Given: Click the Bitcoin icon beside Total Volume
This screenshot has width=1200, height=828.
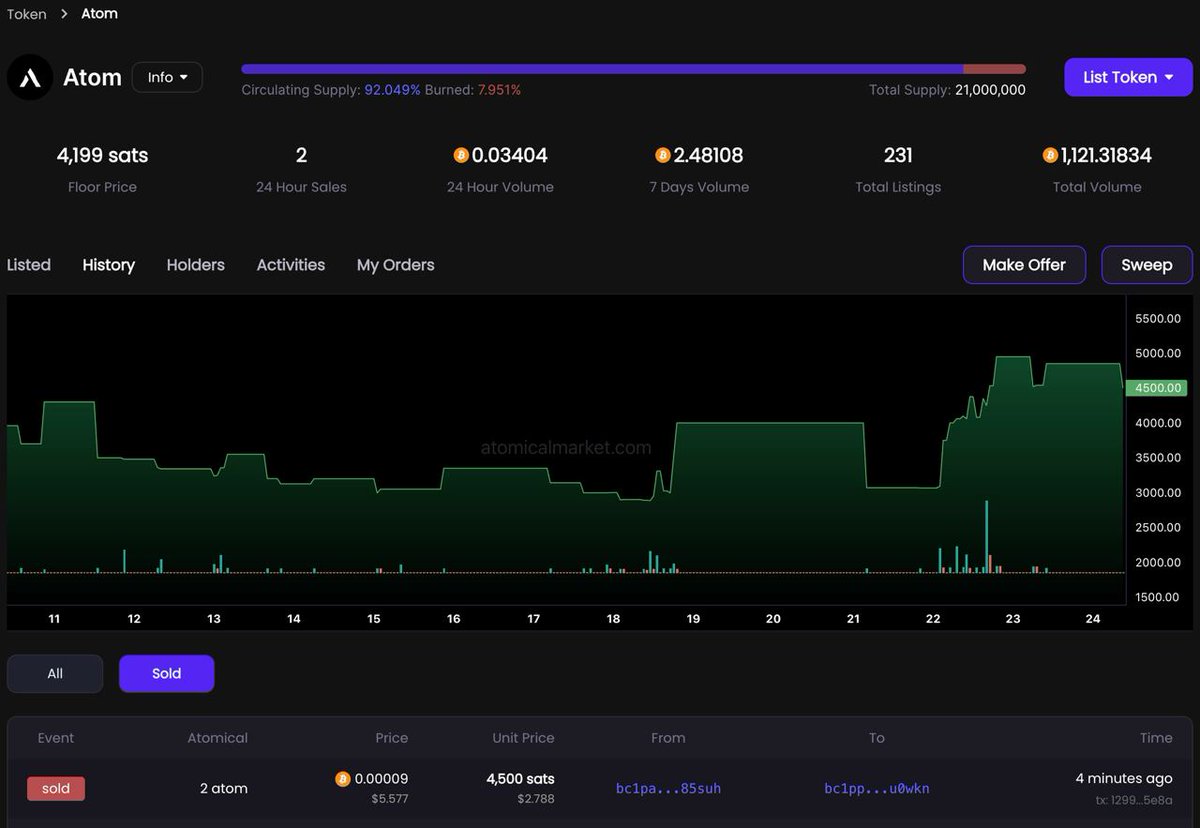Looking at the screenshot, I should pyautogui.click(x=1050, y=155).
